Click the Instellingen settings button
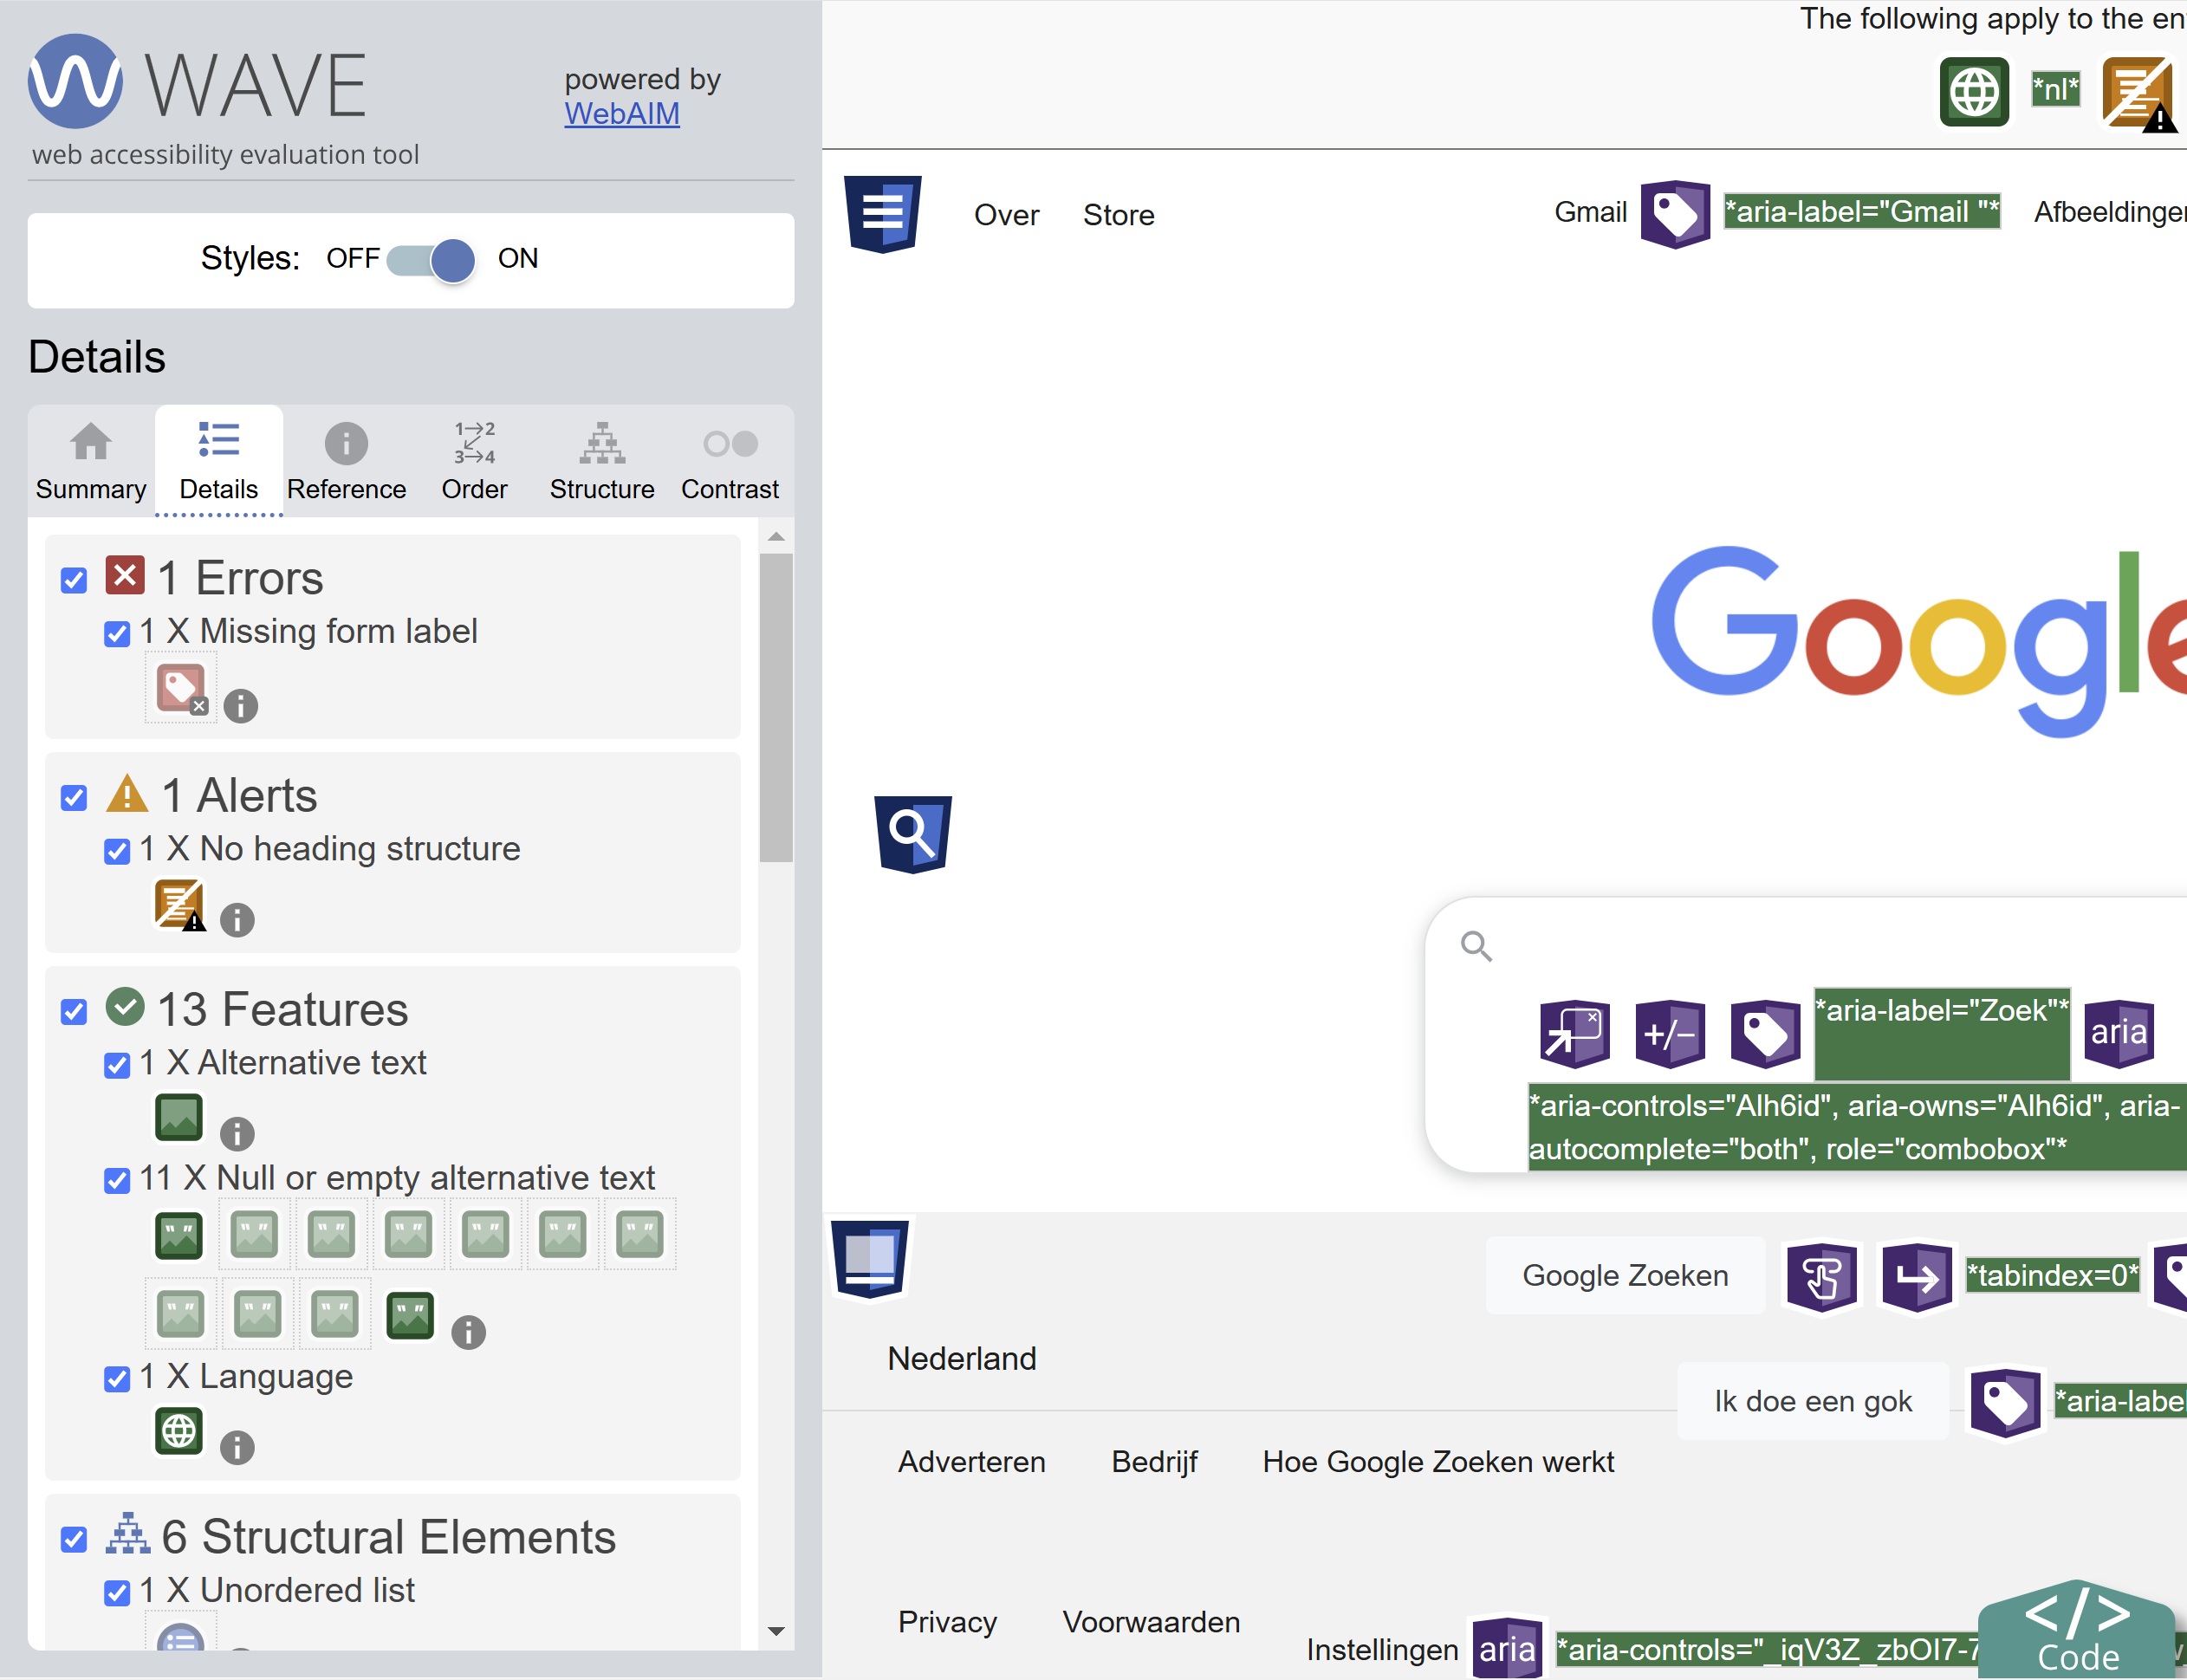The width and height of the screenshot is (2187, 1680). tap(1382, 1650)
